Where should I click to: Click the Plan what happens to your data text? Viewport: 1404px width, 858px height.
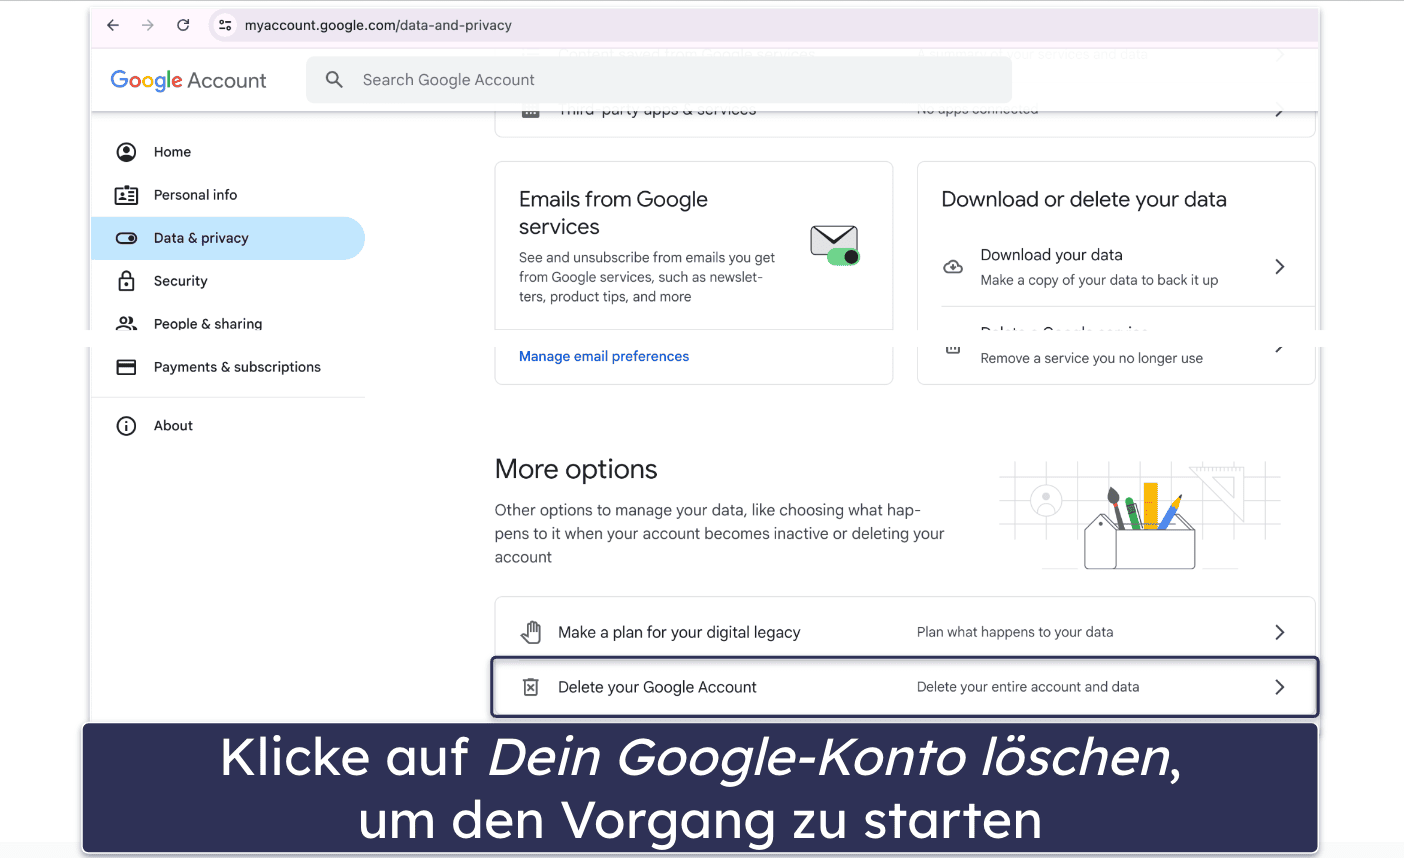[1015, 632]
